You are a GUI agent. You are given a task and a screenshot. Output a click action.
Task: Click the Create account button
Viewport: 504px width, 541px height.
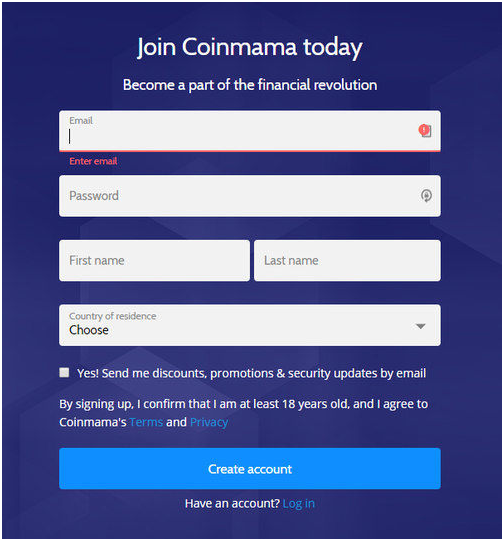tap(250, 469)
